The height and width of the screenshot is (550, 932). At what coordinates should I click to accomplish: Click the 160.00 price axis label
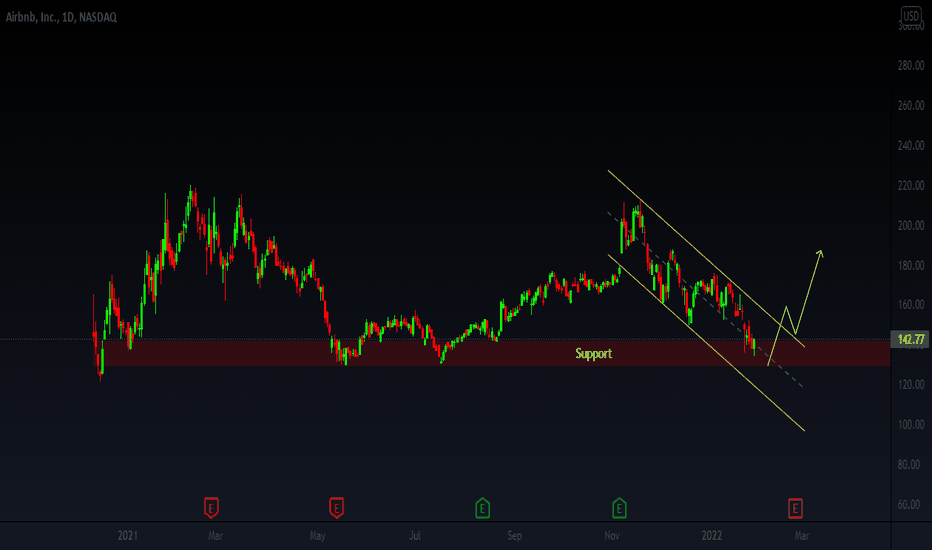click(911, 305)
